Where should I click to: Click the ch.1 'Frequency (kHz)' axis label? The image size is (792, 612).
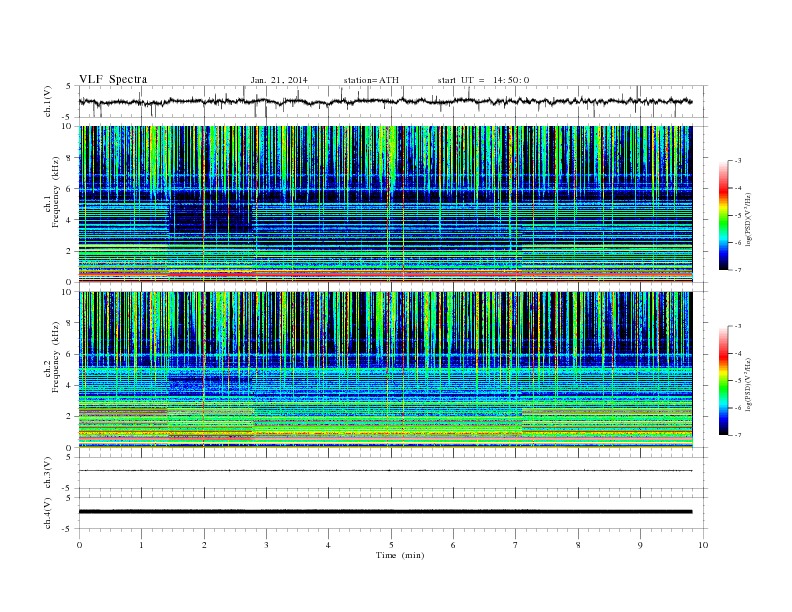[x=55, y=192]
